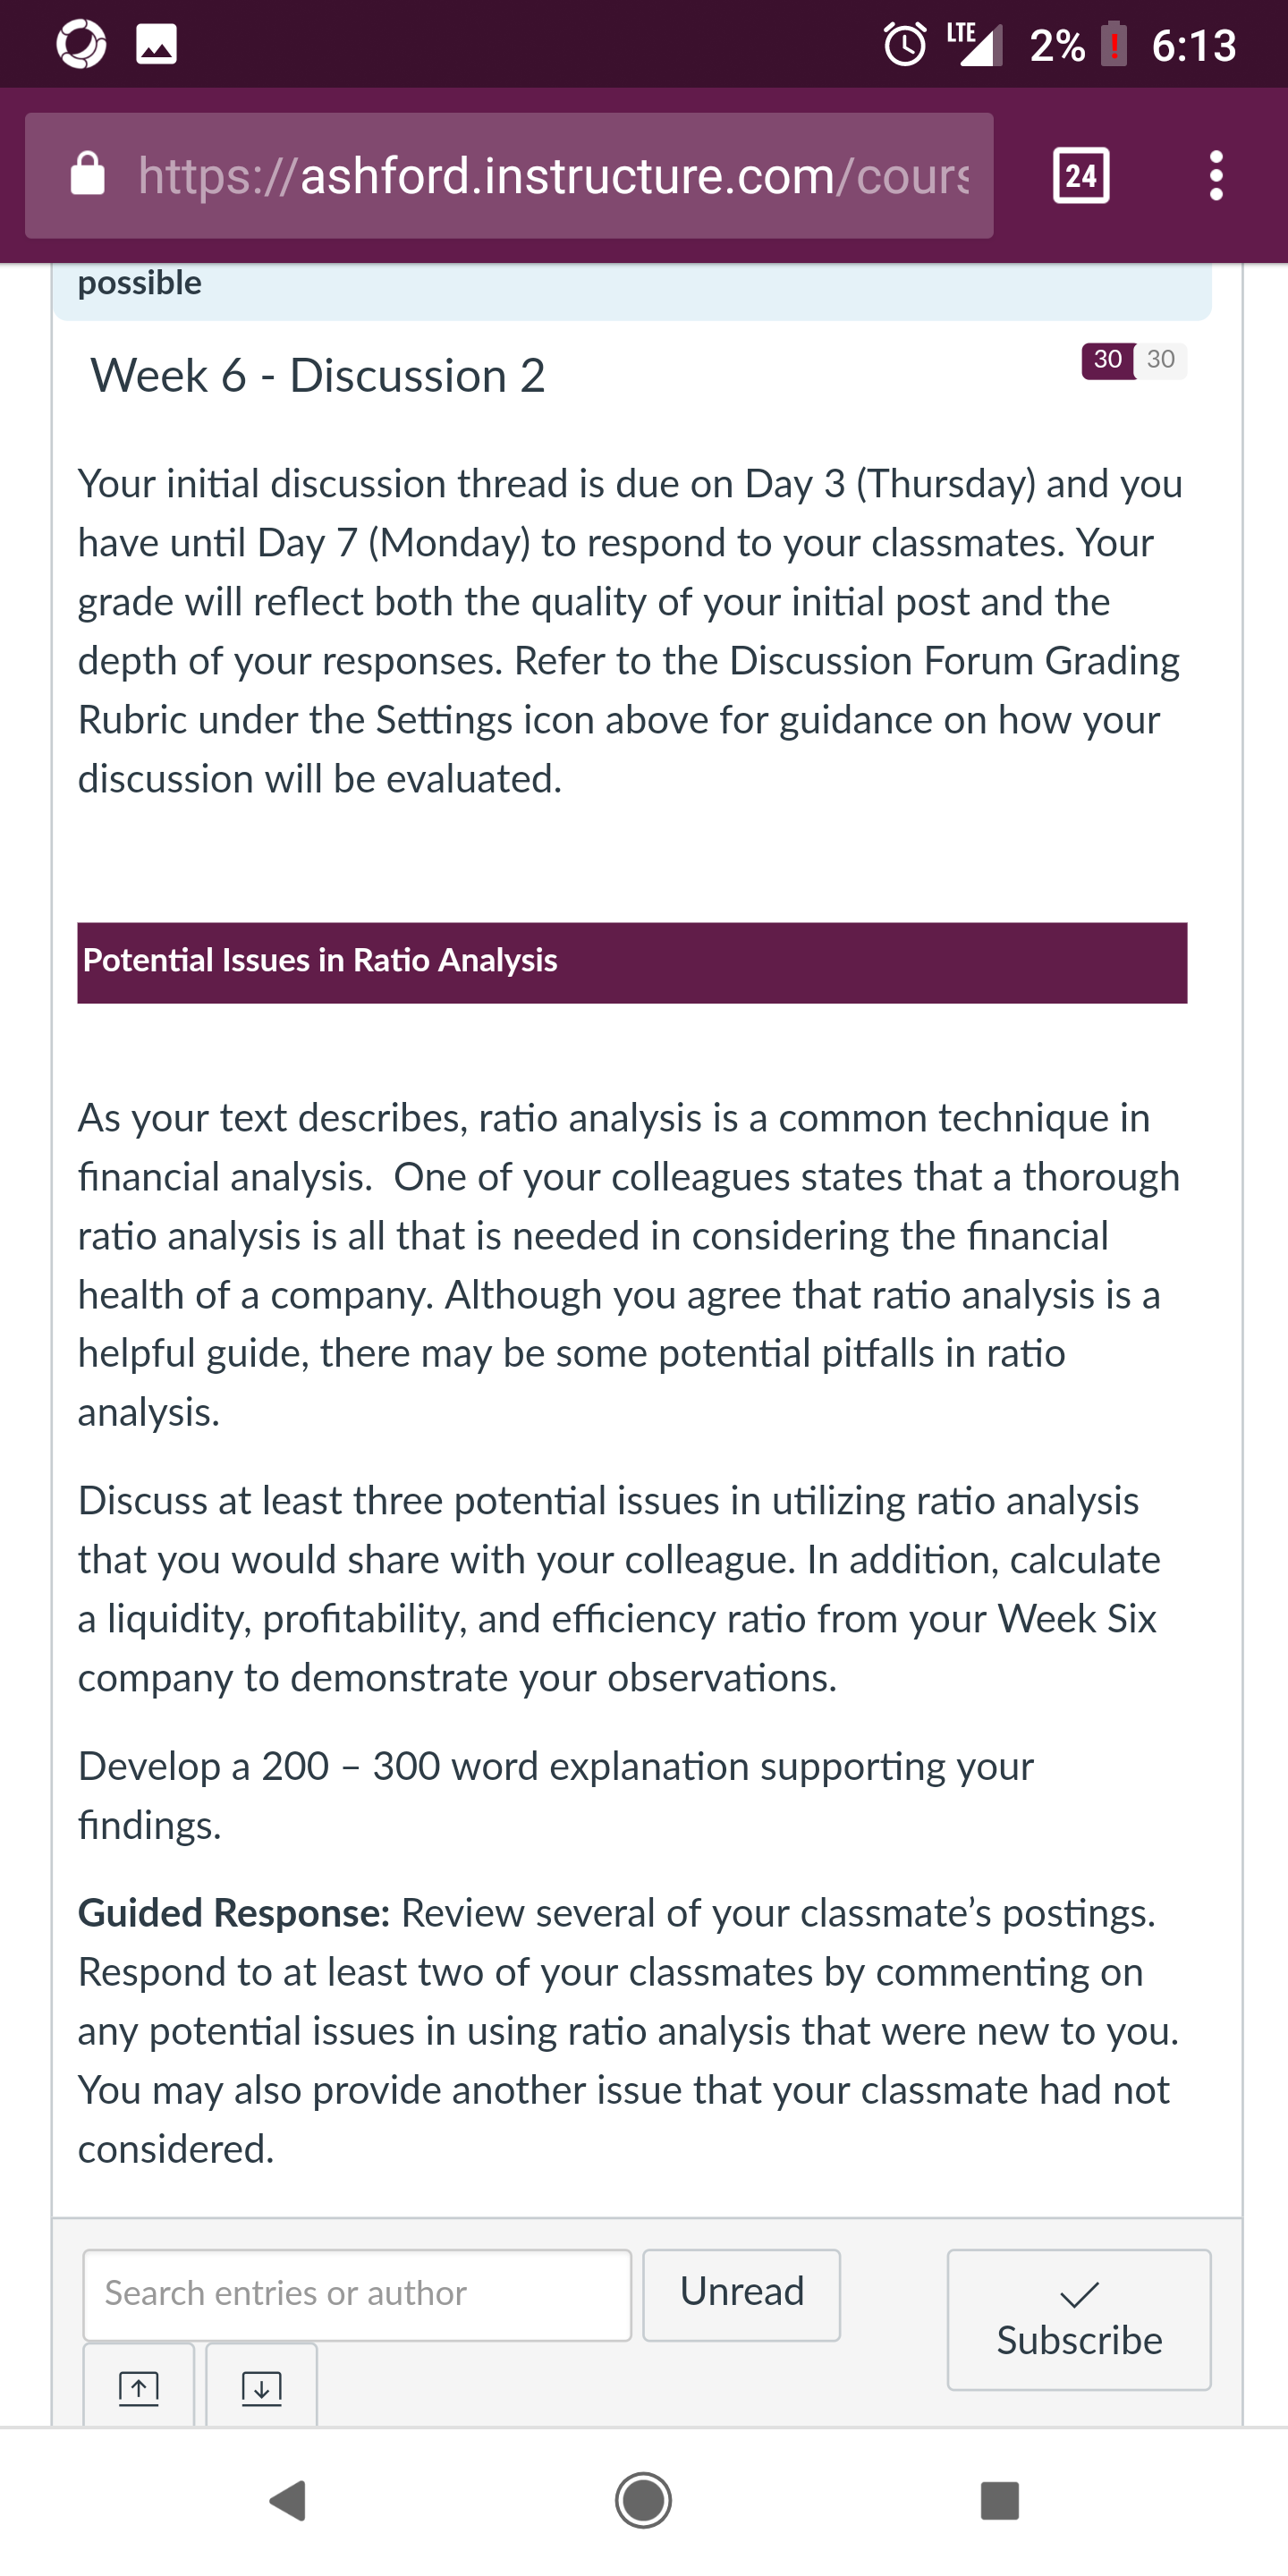
Task: Tap the Potential Issues in Ratio Analysis banner
Action: tap(632, 962)
